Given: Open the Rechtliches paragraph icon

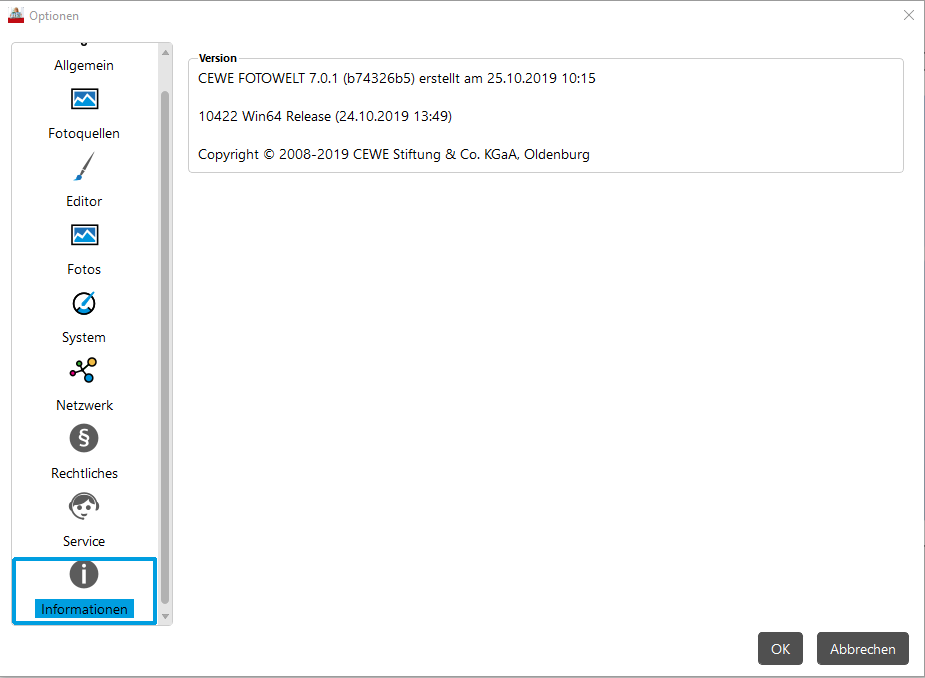Looking at the screenshot, I should (x=84, y=438).
